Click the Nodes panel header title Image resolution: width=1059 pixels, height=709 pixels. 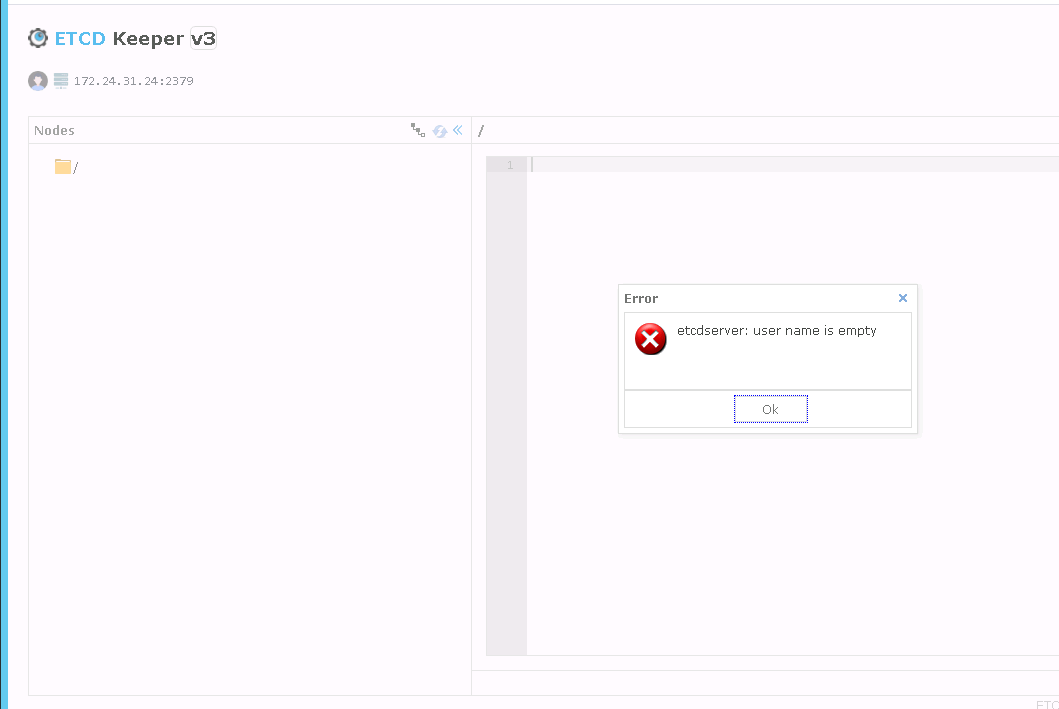click(54, 131)
